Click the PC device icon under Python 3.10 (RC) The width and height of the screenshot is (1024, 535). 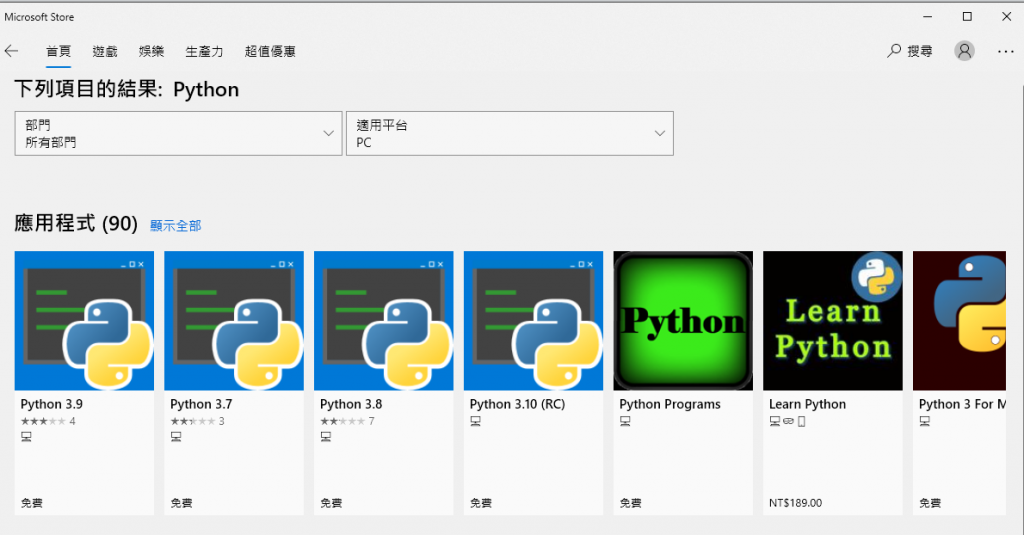pyautogui.click(x=475, y=421)
